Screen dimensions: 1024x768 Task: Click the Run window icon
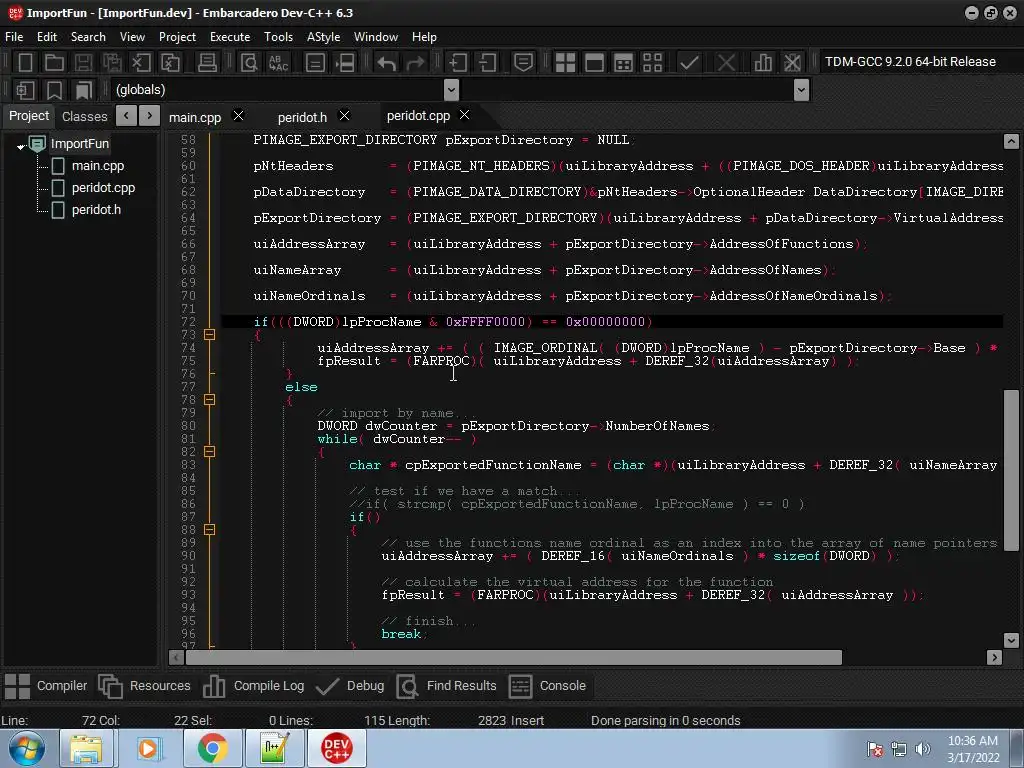[x=594, y=63]
